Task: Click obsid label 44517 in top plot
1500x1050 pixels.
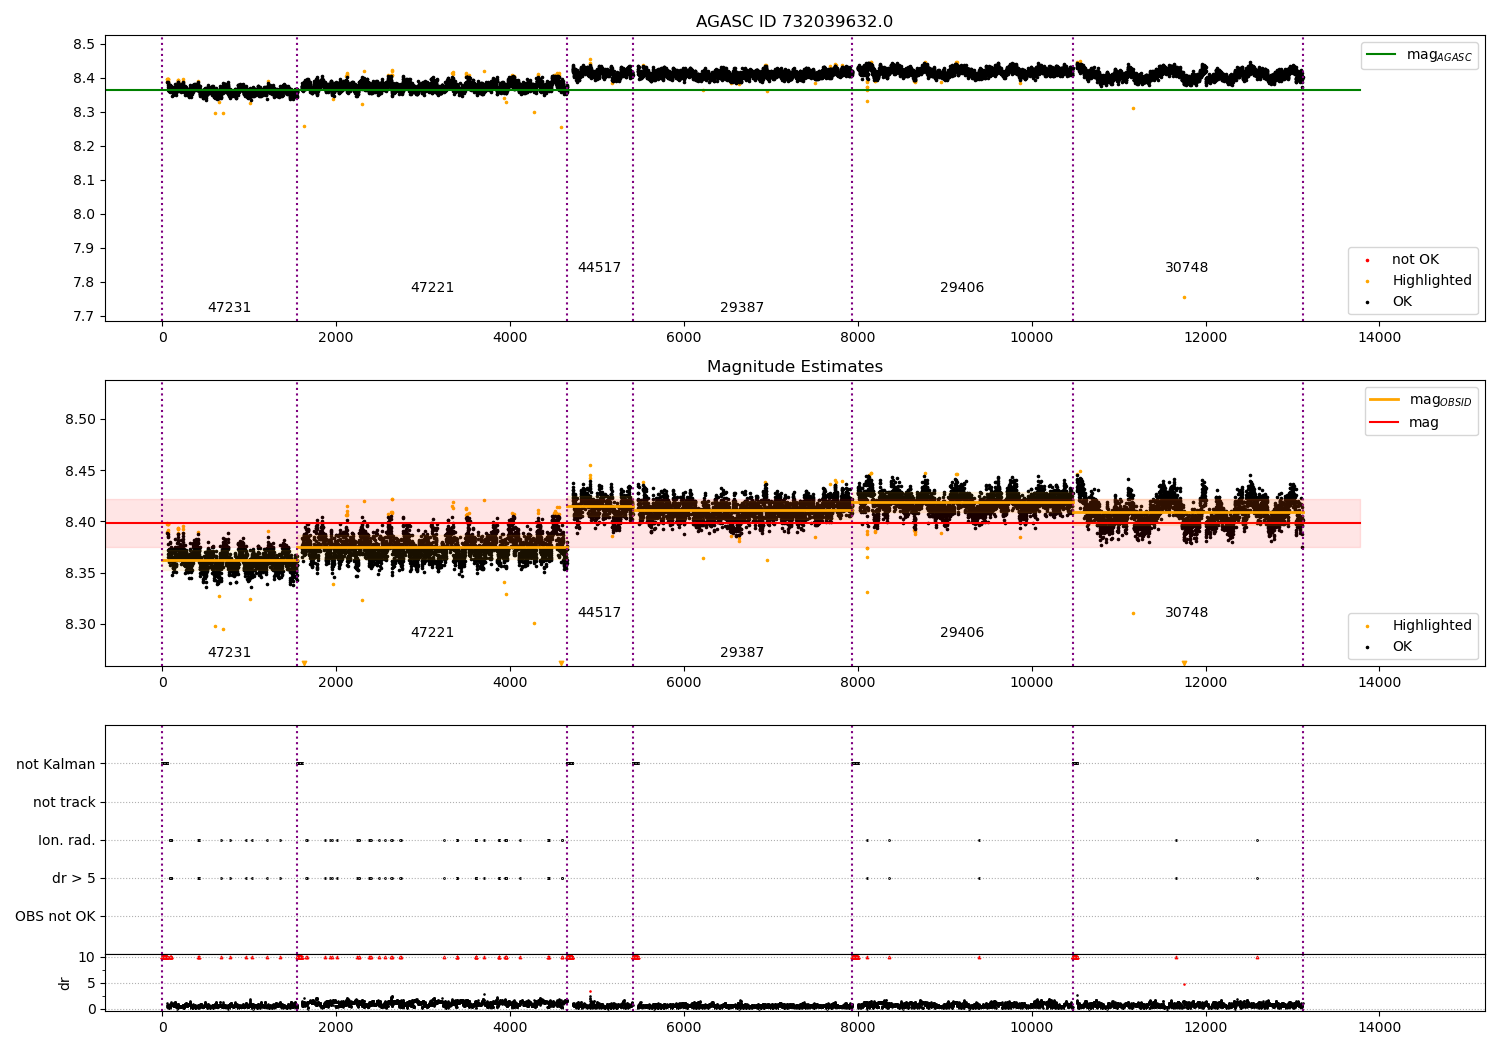Action: click(599, 268)
